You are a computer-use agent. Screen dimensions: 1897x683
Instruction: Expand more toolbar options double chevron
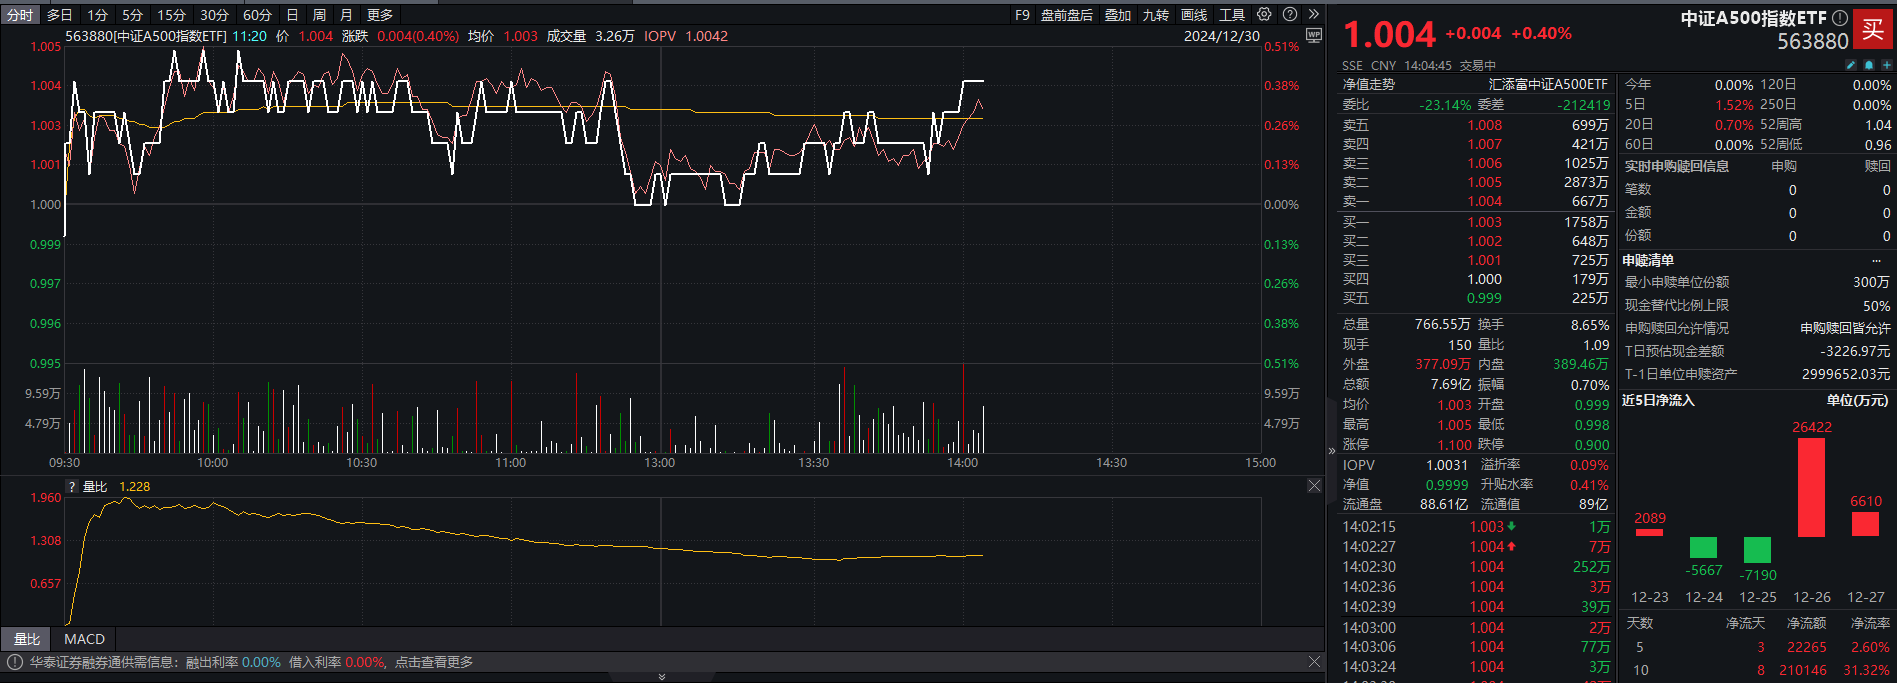click(1314, 15)
